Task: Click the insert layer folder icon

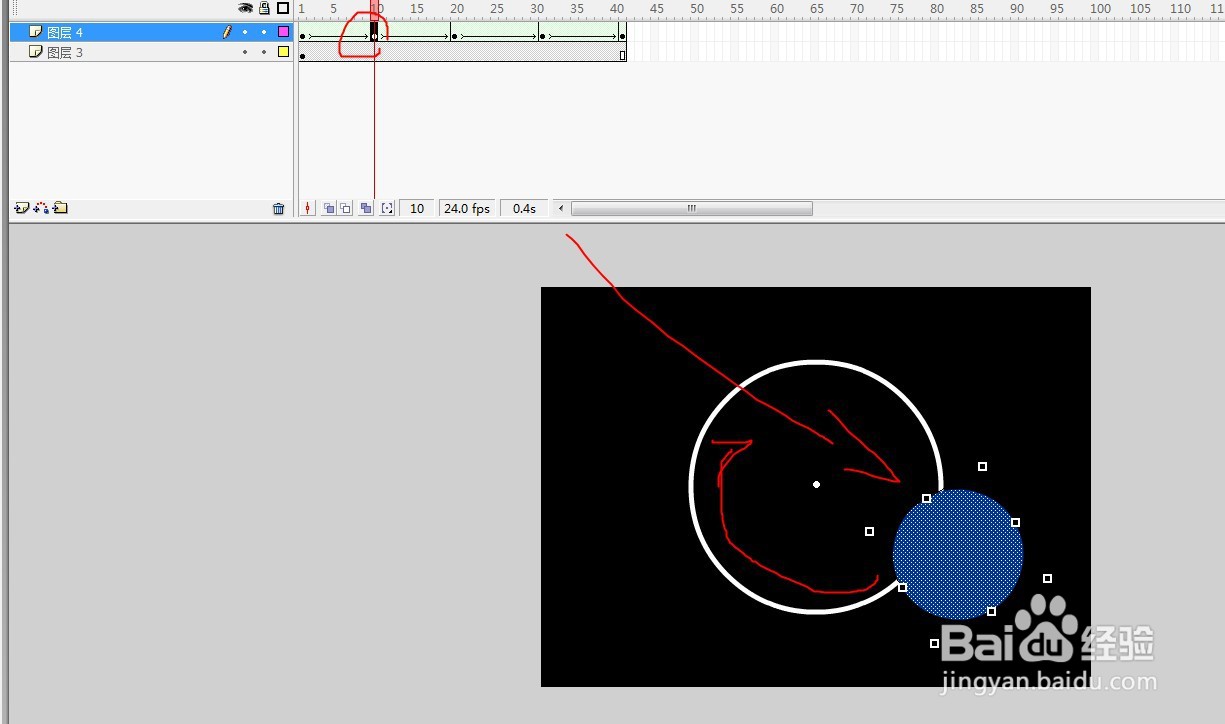Action: pyautogui.click(x=61, y=208)
